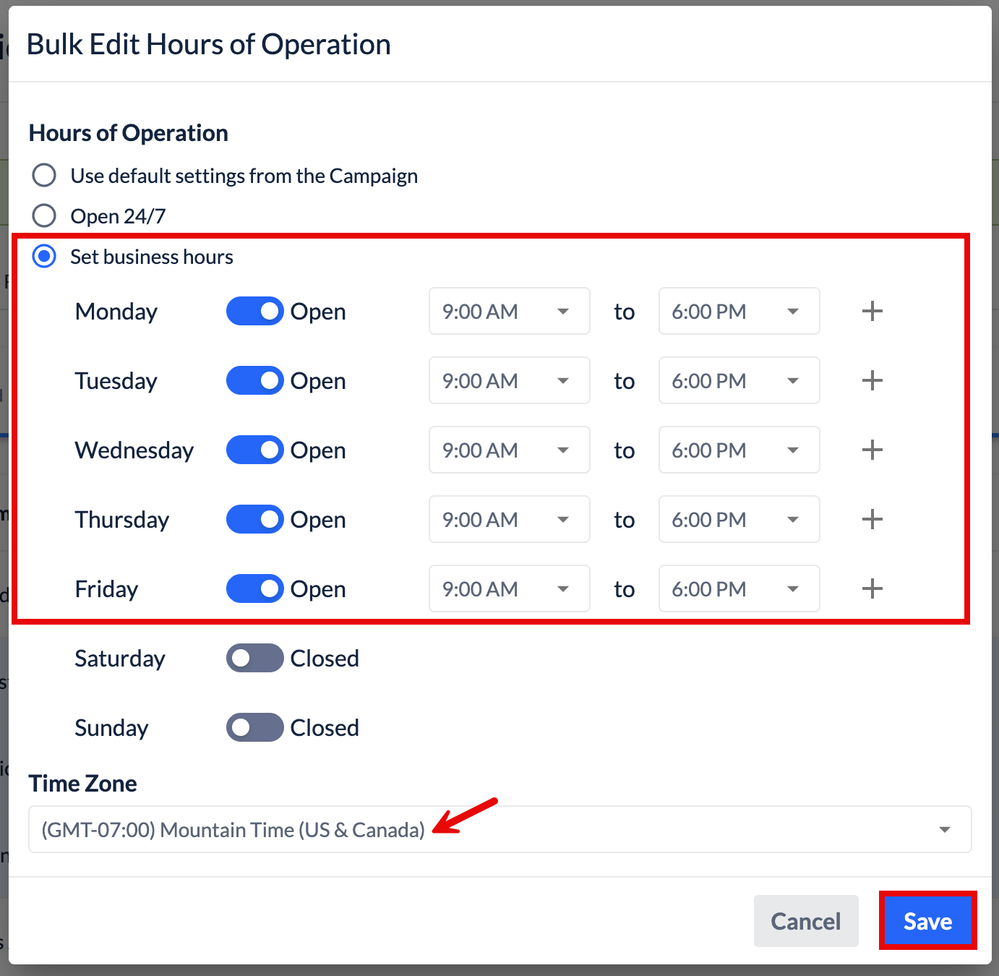
Task: Open Thursday opening time dropdown
Action: pos(508,520)
